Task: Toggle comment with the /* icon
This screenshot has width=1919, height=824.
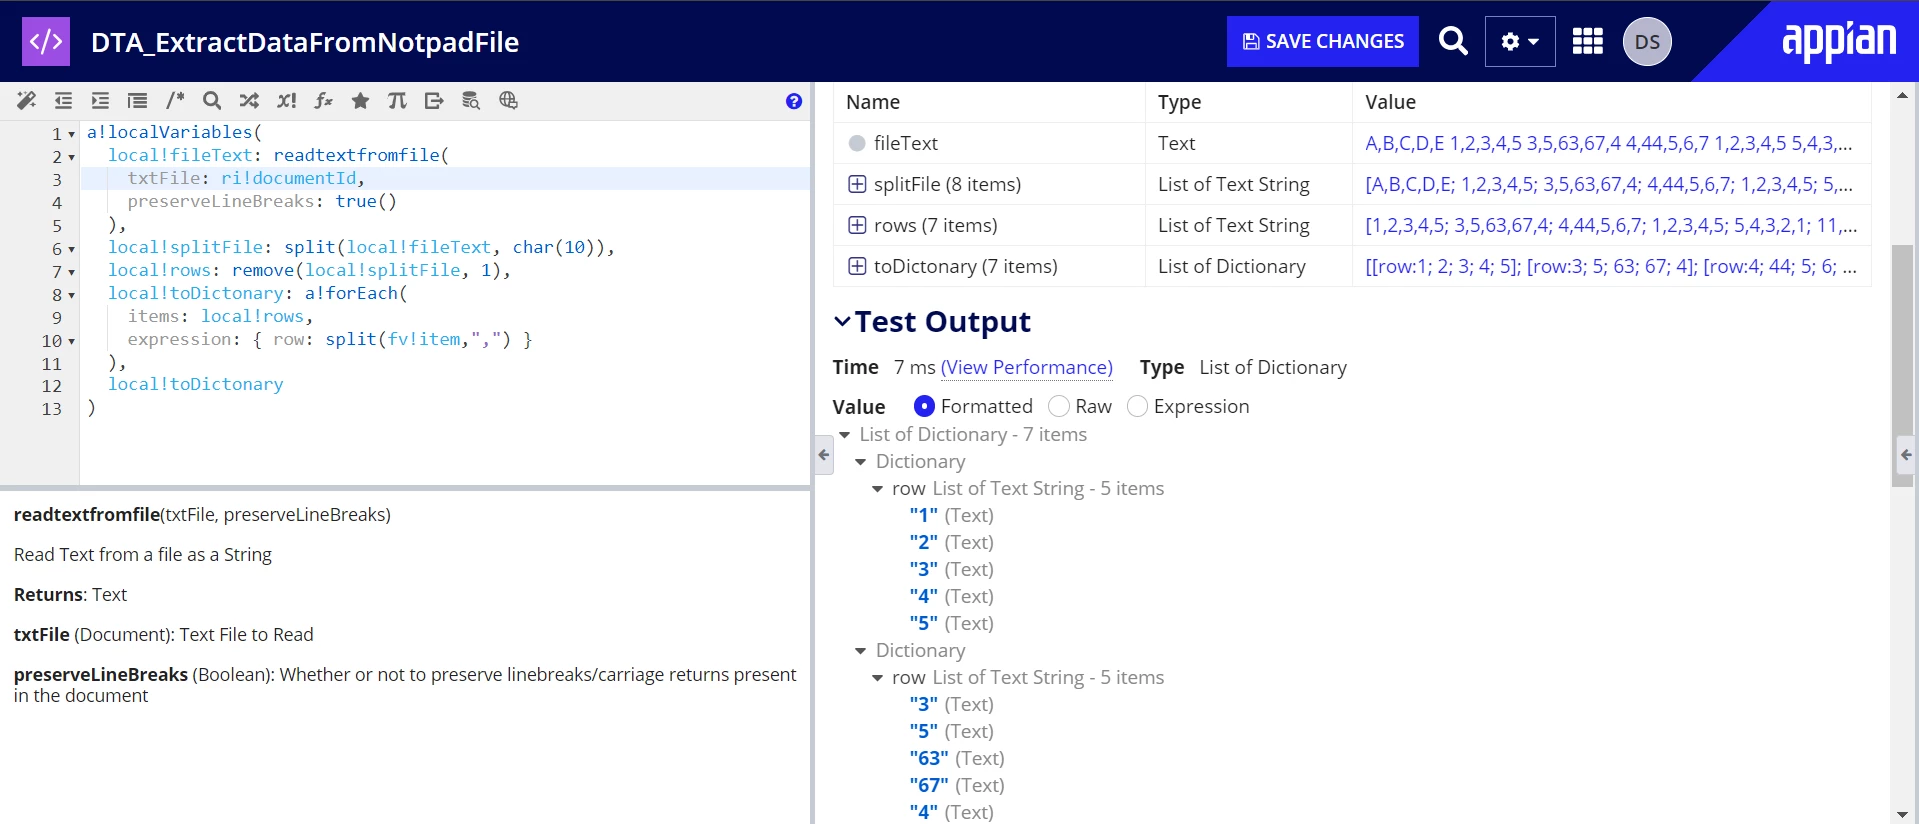Action: pos(175,100)
